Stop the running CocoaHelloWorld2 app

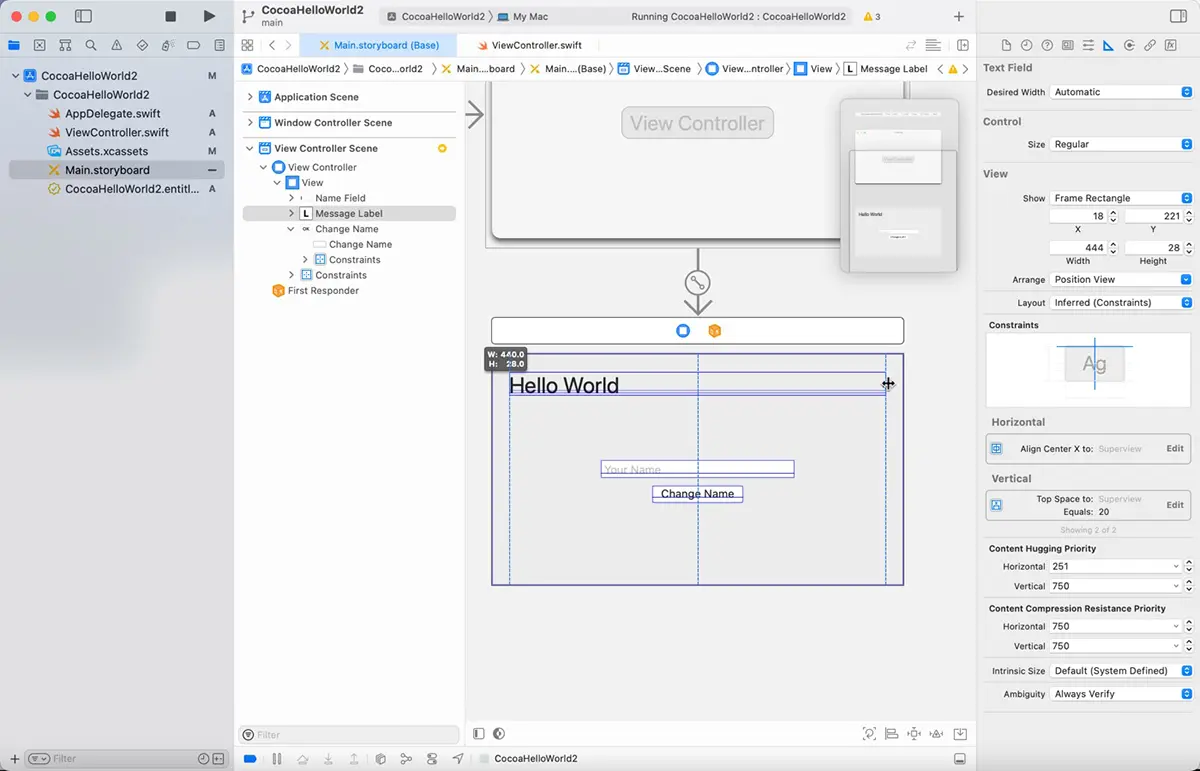pyautogui.click(x=171, y=16)
